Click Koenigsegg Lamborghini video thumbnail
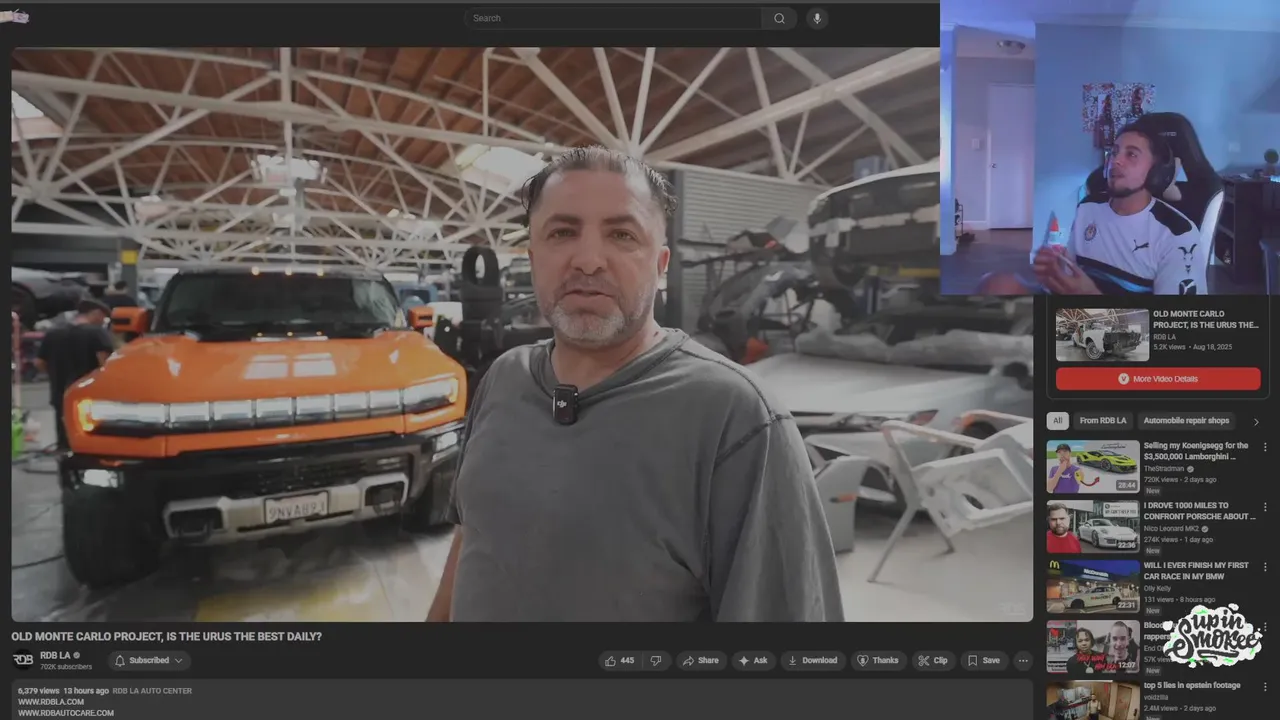 pyautogui.click(x=1093, y=466)
